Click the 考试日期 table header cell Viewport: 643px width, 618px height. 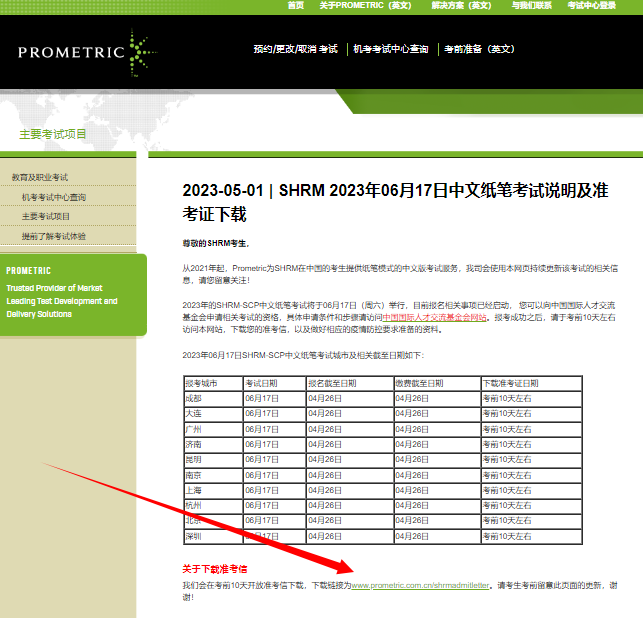pyautogui.click(x=274, y=383)
